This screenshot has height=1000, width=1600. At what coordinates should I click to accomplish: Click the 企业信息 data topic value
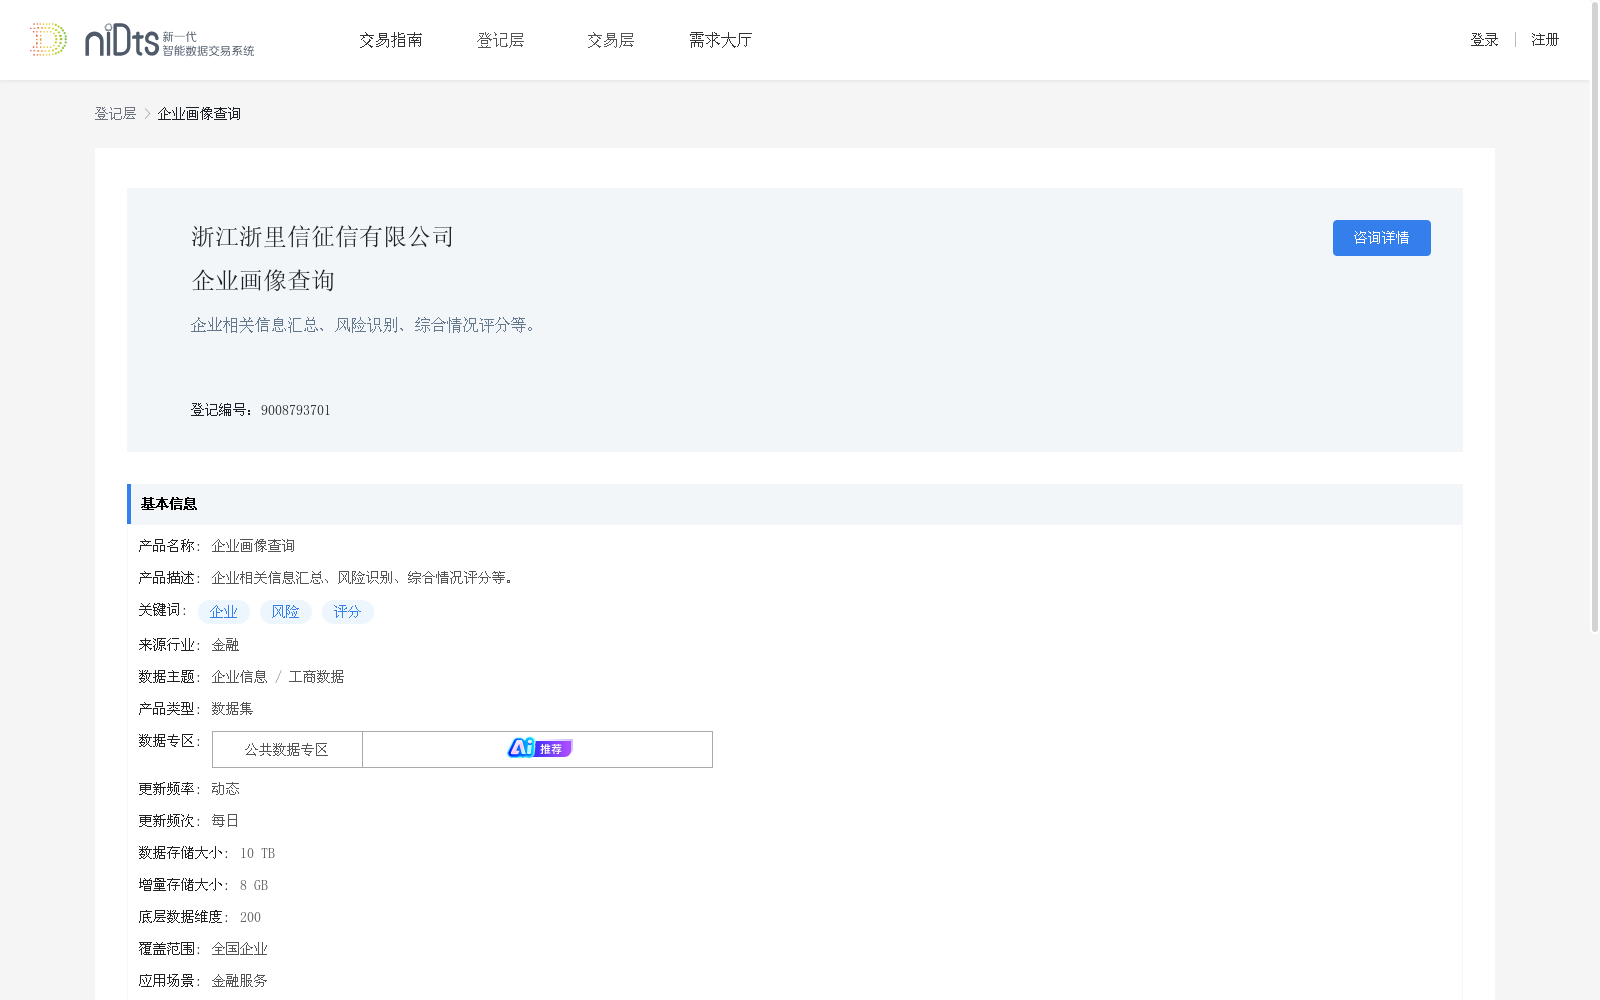[239, 677]
